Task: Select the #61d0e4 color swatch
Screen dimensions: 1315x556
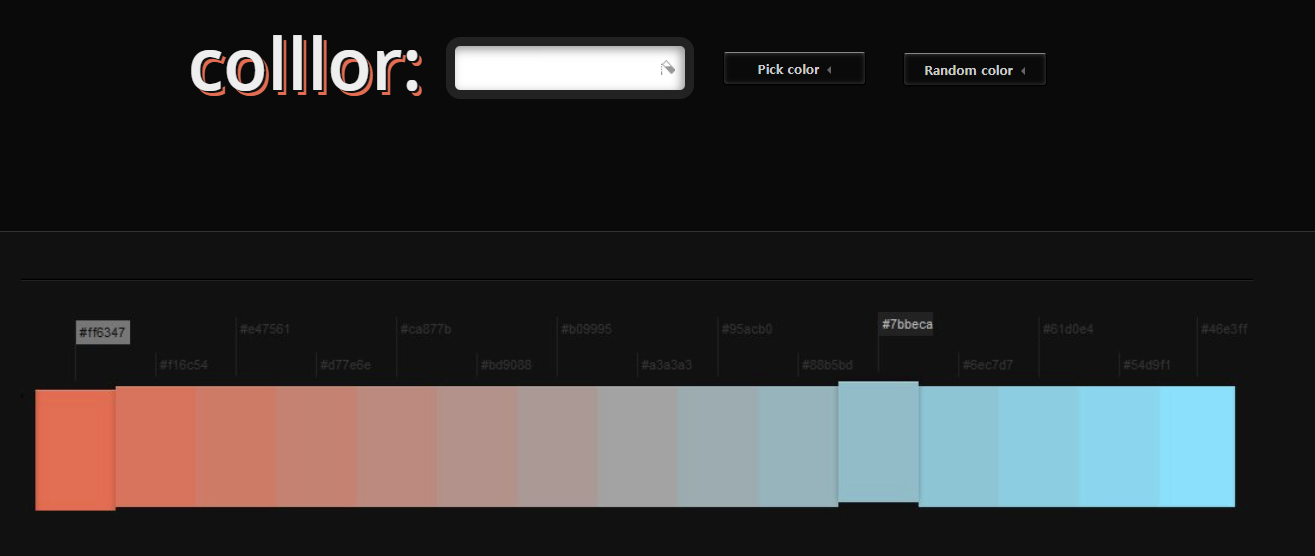Action: tap(1040, 446)
